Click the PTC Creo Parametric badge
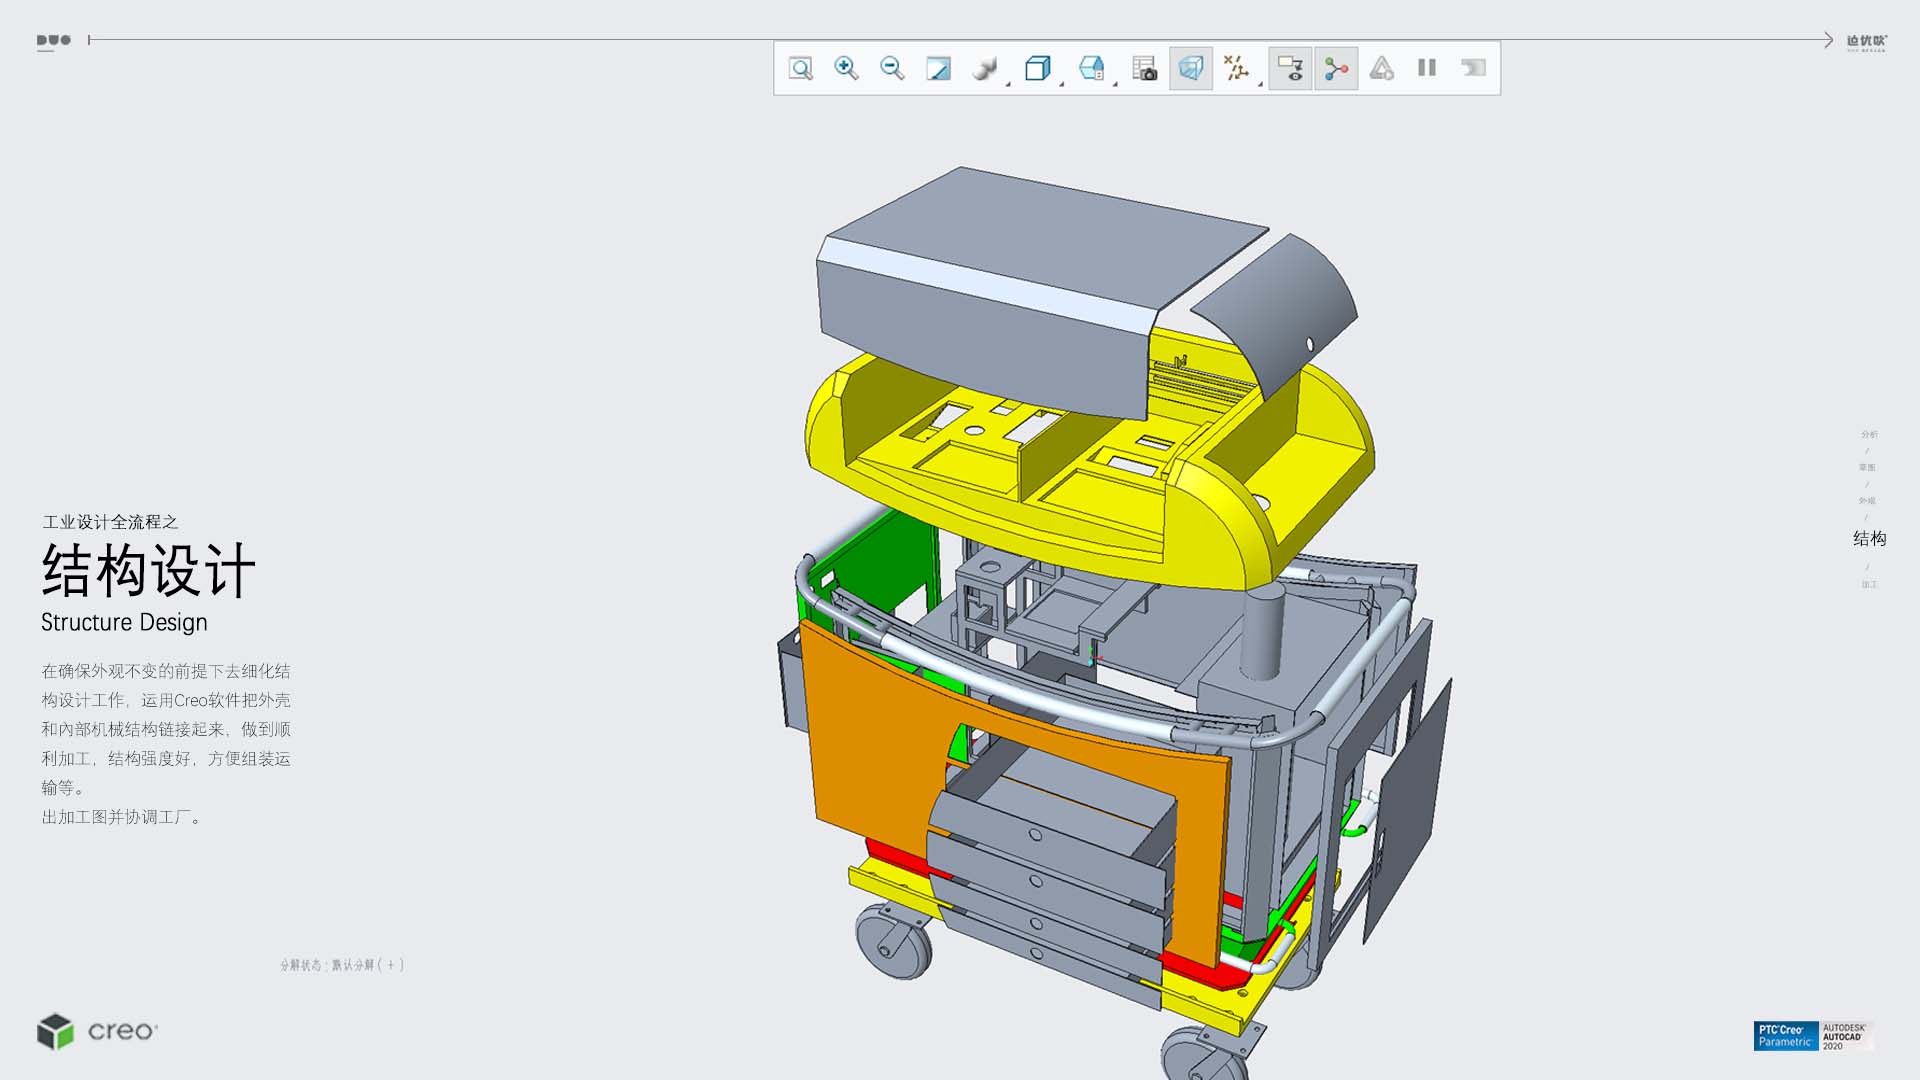 pos(1785,1035)
